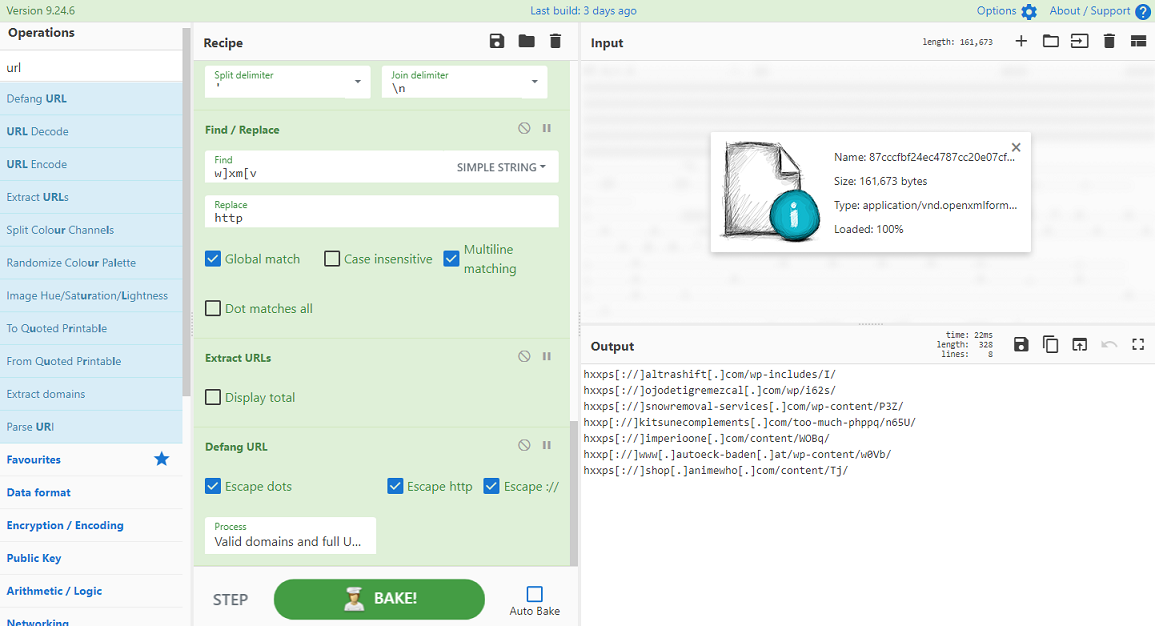Disable the Find / Replace operation
This screenshot has height=626, width=1155.
[524, 128]
